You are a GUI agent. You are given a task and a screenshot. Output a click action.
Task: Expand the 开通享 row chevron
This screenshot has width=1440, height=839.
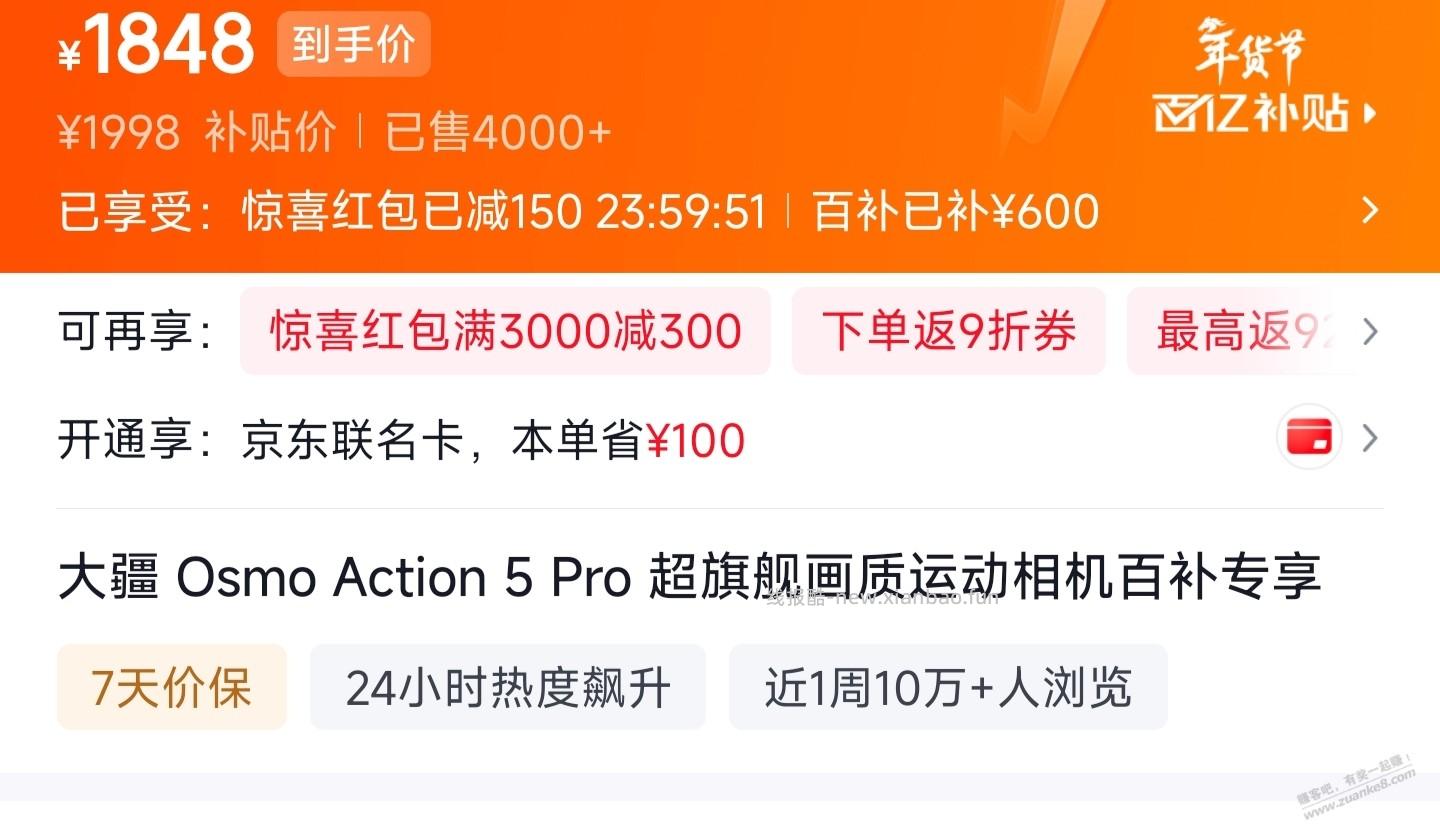coord(1373,438)
